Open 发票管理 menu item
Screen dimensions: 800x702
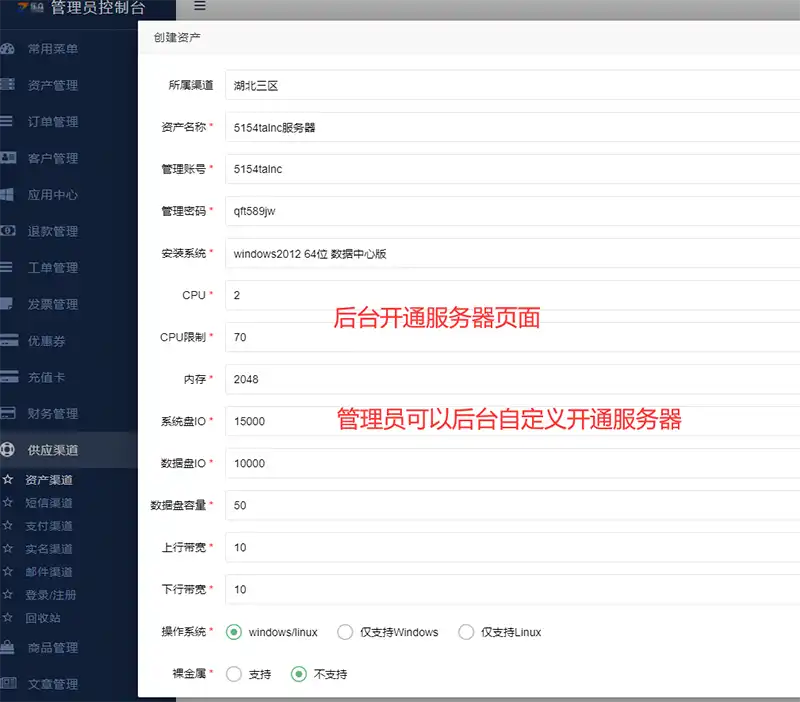pos(53,305)
